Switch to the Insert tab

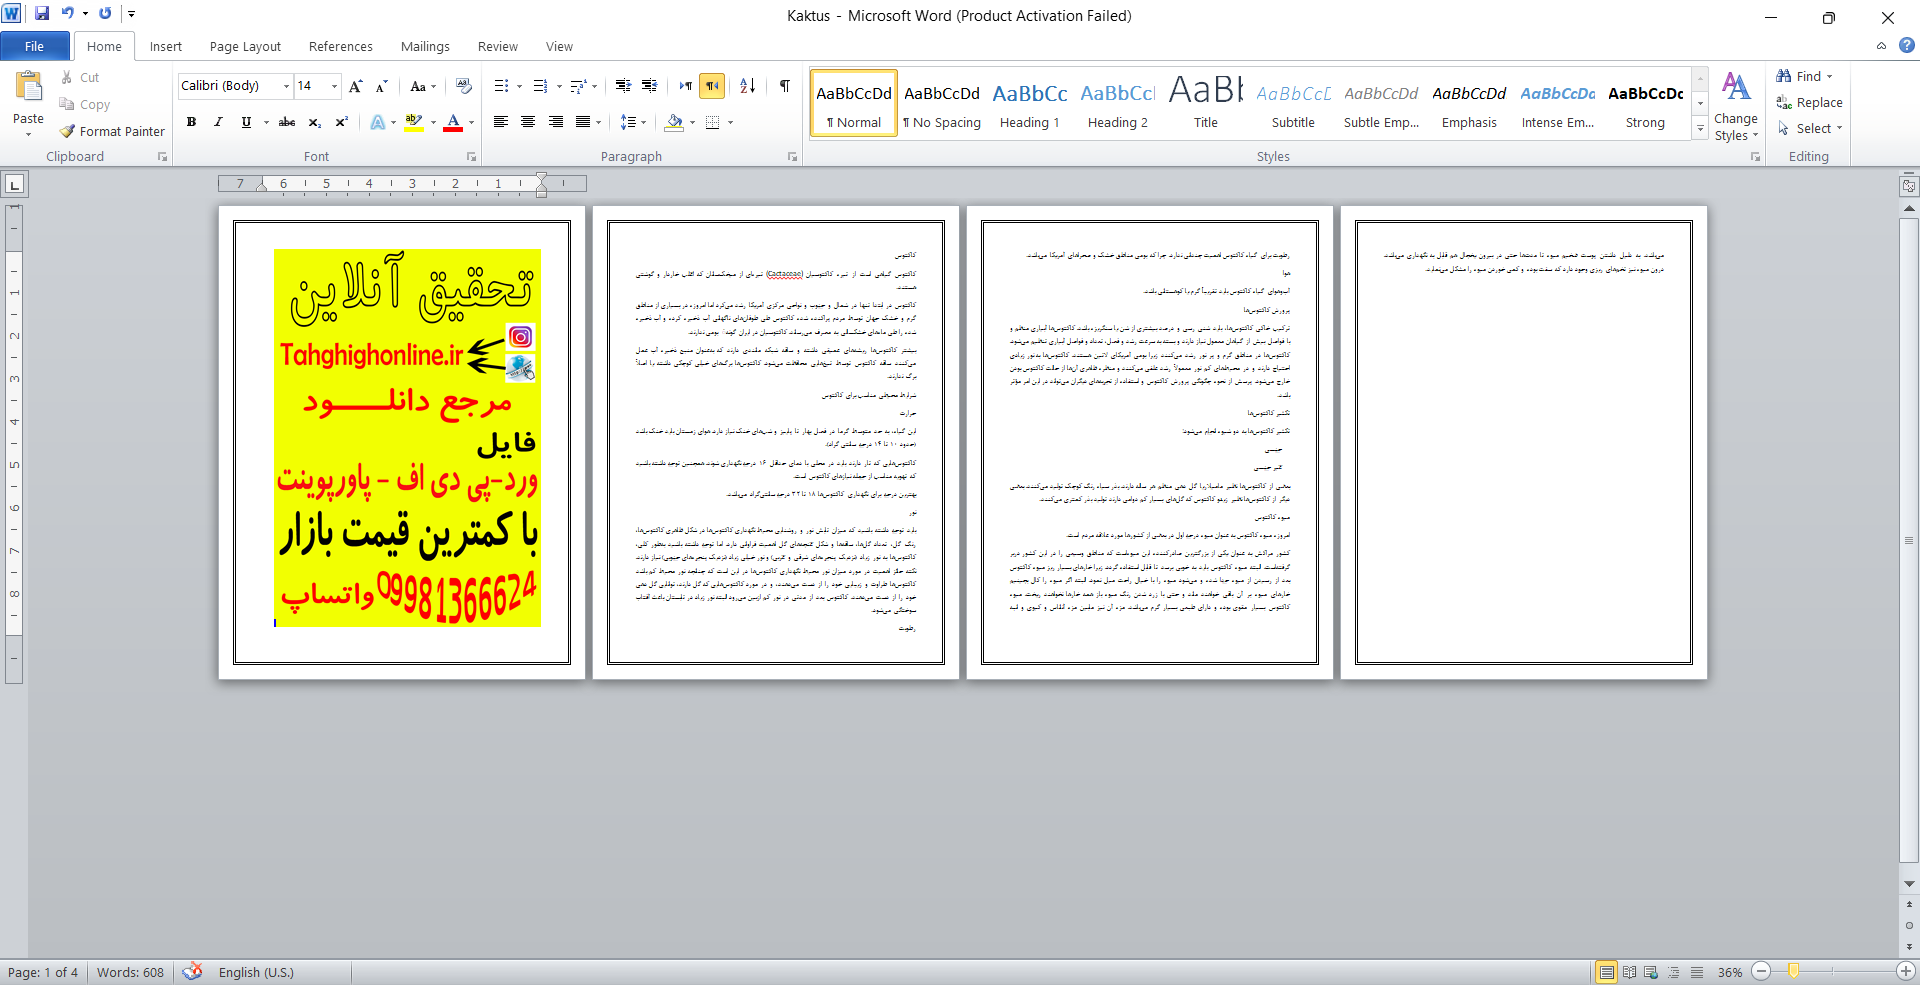click(x=166, y=46)
